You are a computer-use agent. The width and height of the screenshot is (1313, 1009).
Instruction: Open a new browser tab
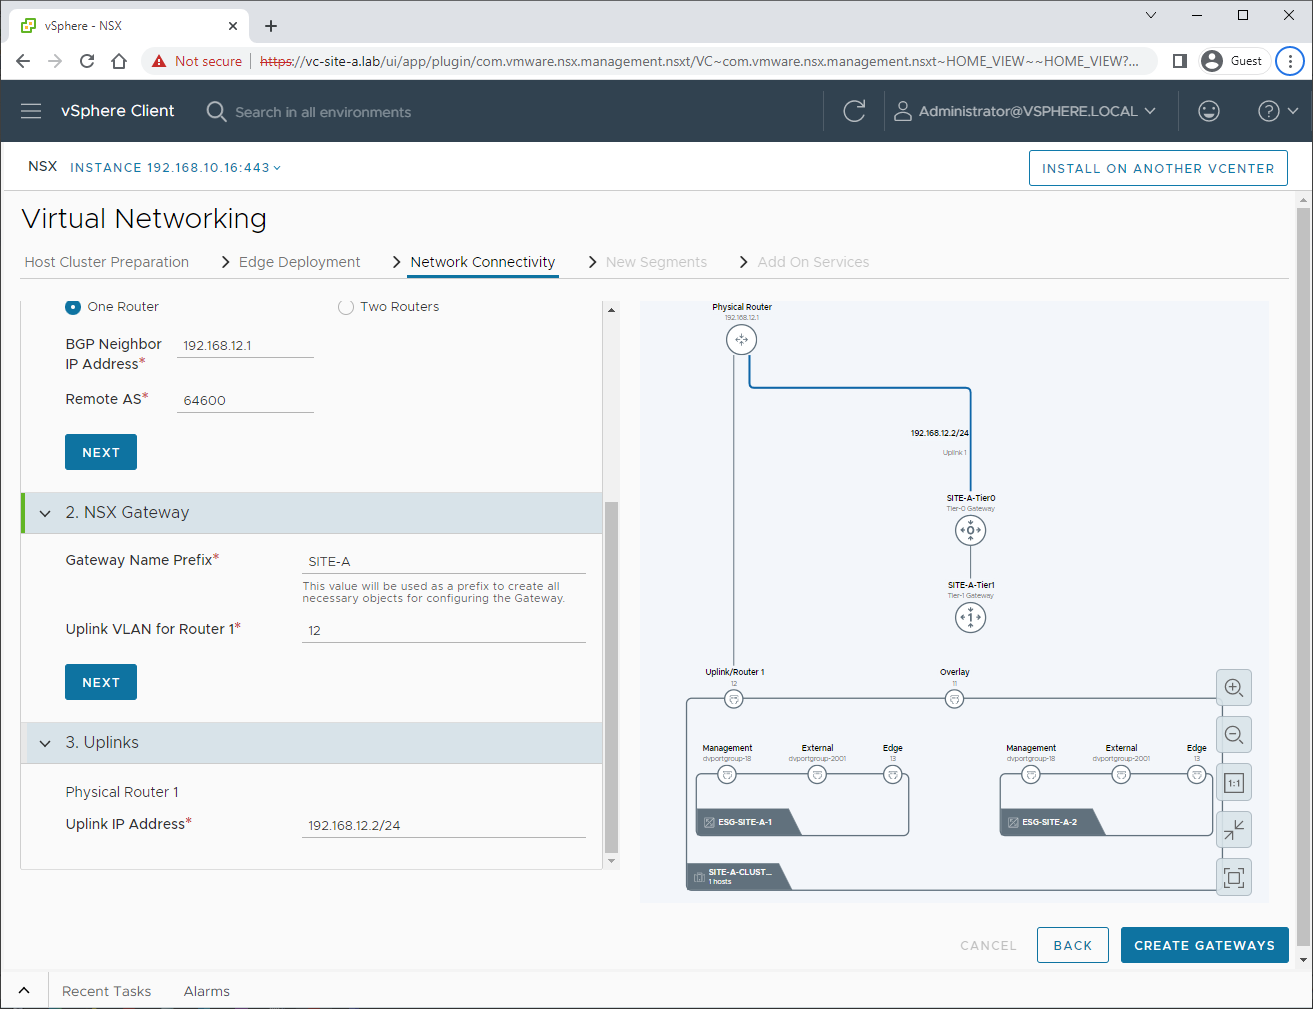(x=271, y=26)
